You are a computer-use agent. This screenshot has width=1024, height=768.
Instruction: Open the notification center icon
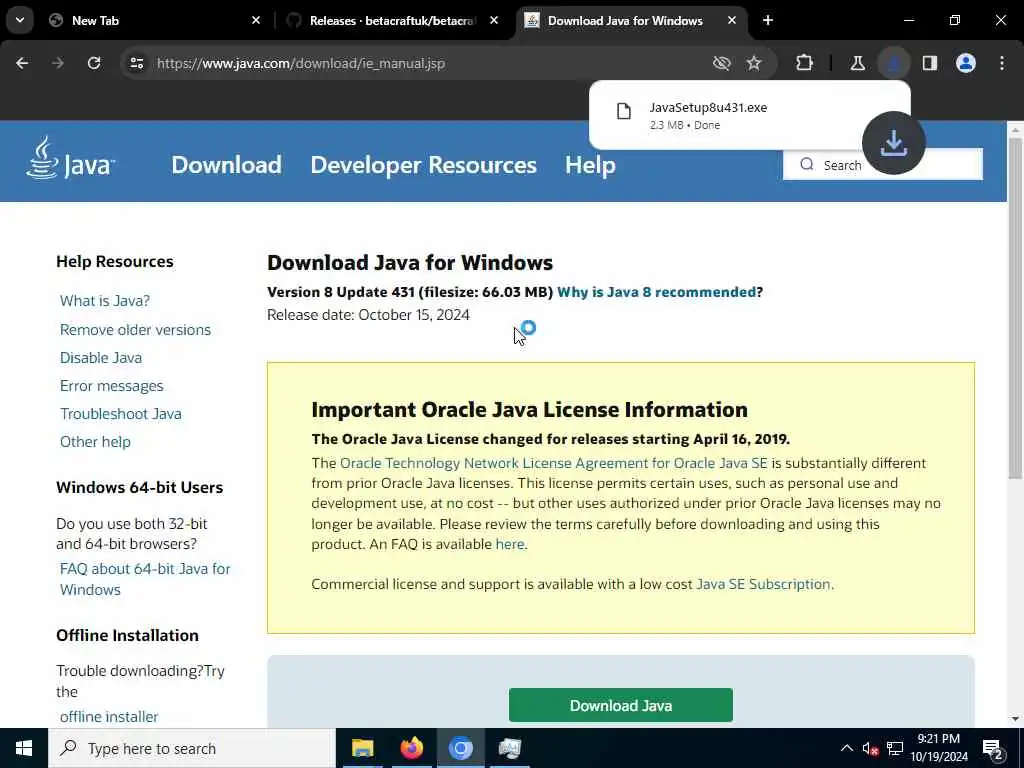992,749
